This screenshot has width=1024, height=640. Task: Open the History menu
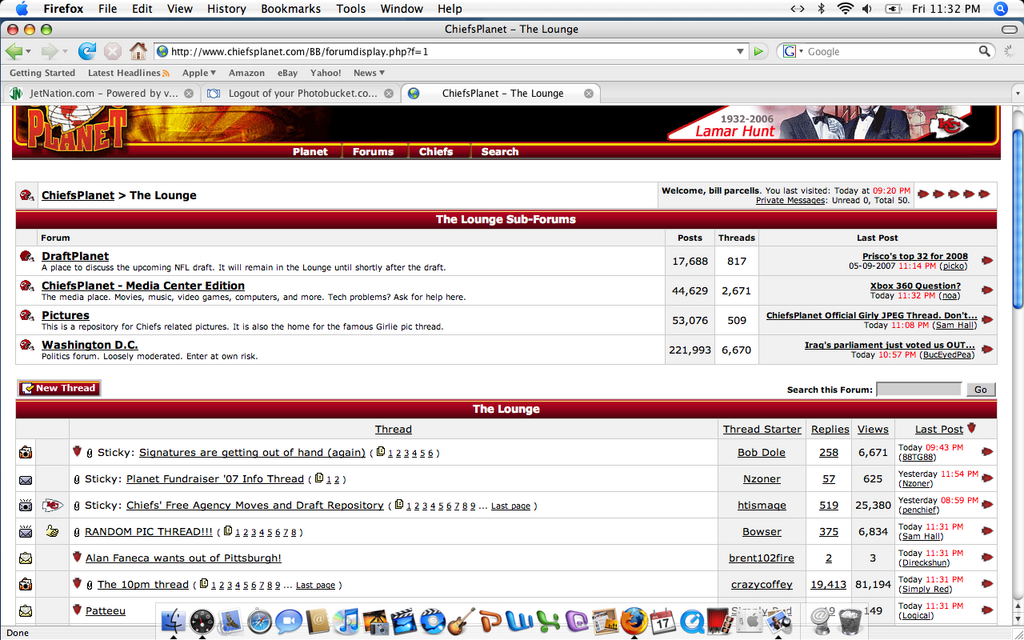[x=226, y=8]
